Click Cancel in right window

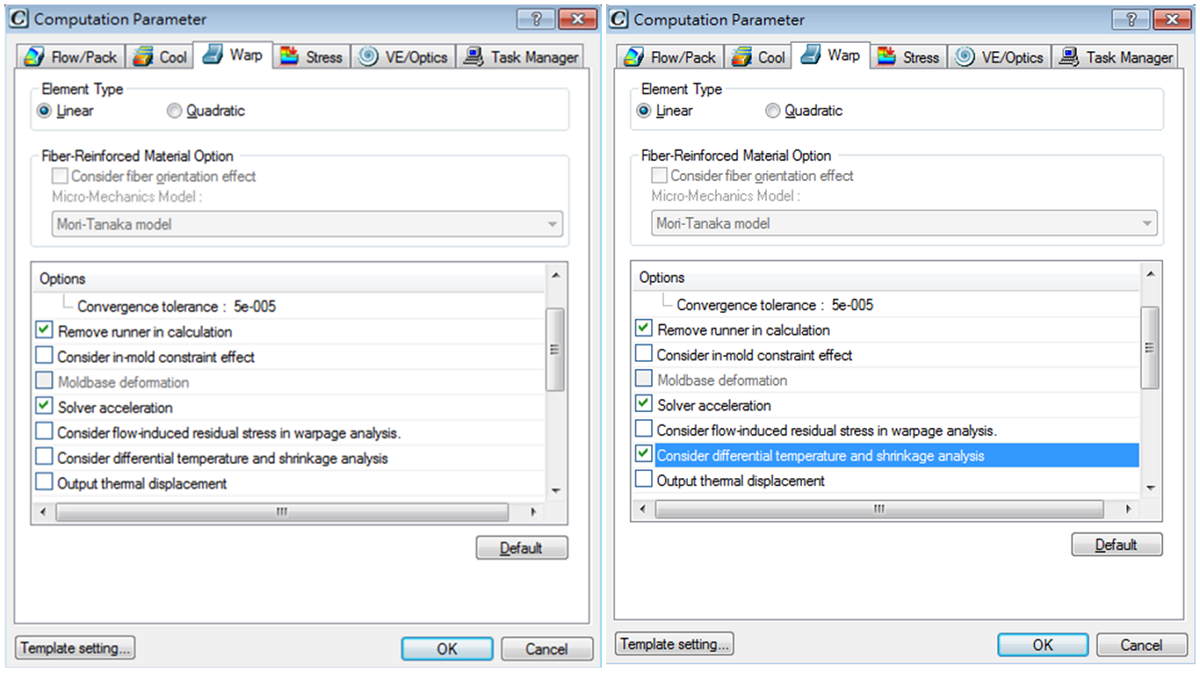1141,644
